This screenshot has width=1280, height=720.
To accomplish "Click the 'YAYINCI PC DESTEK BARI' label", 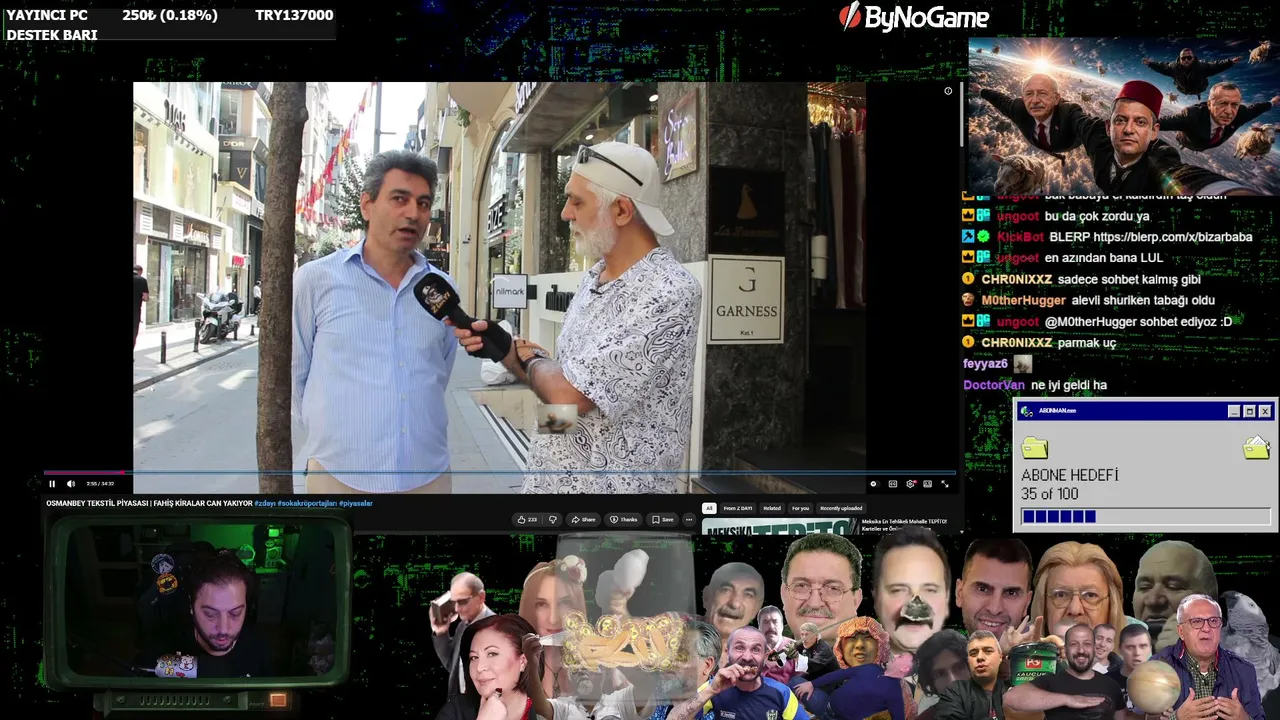I will (52, 25).
